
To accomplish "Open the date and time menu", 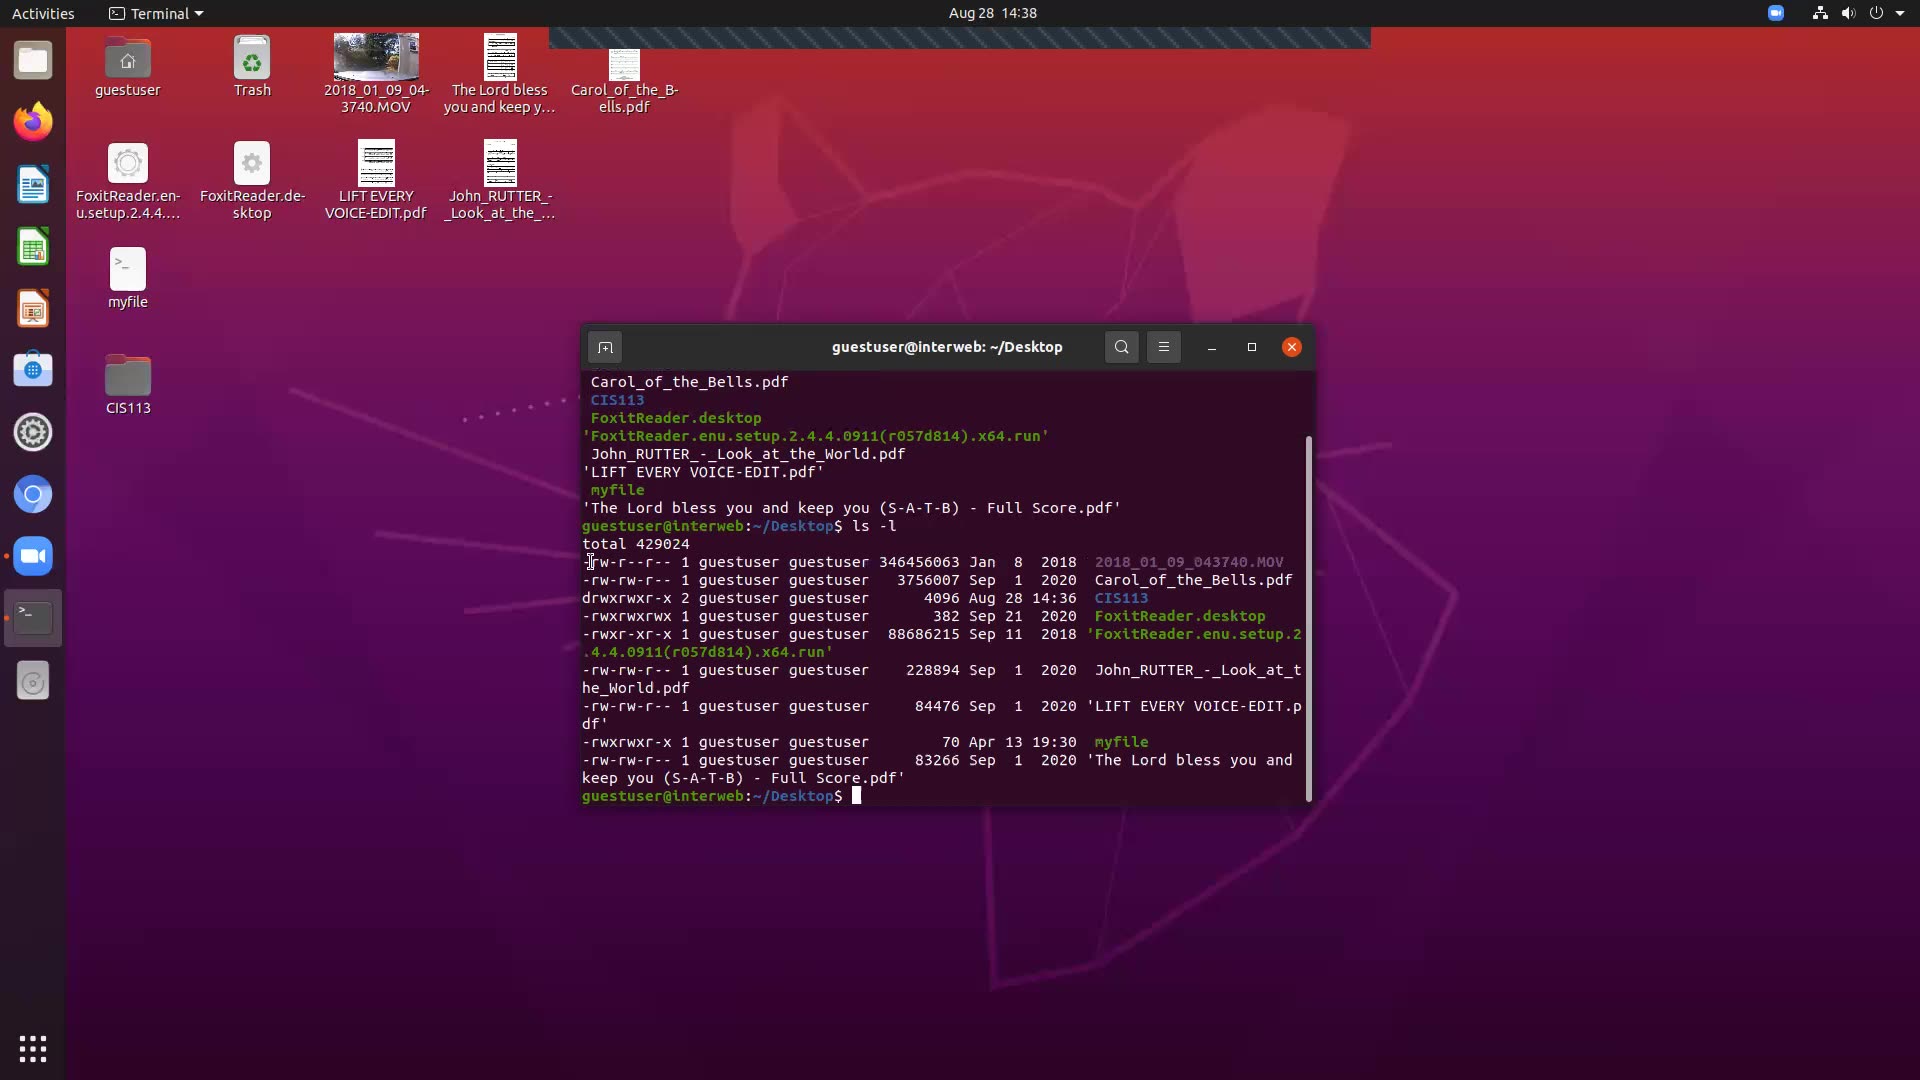I will tap(991, 13).
